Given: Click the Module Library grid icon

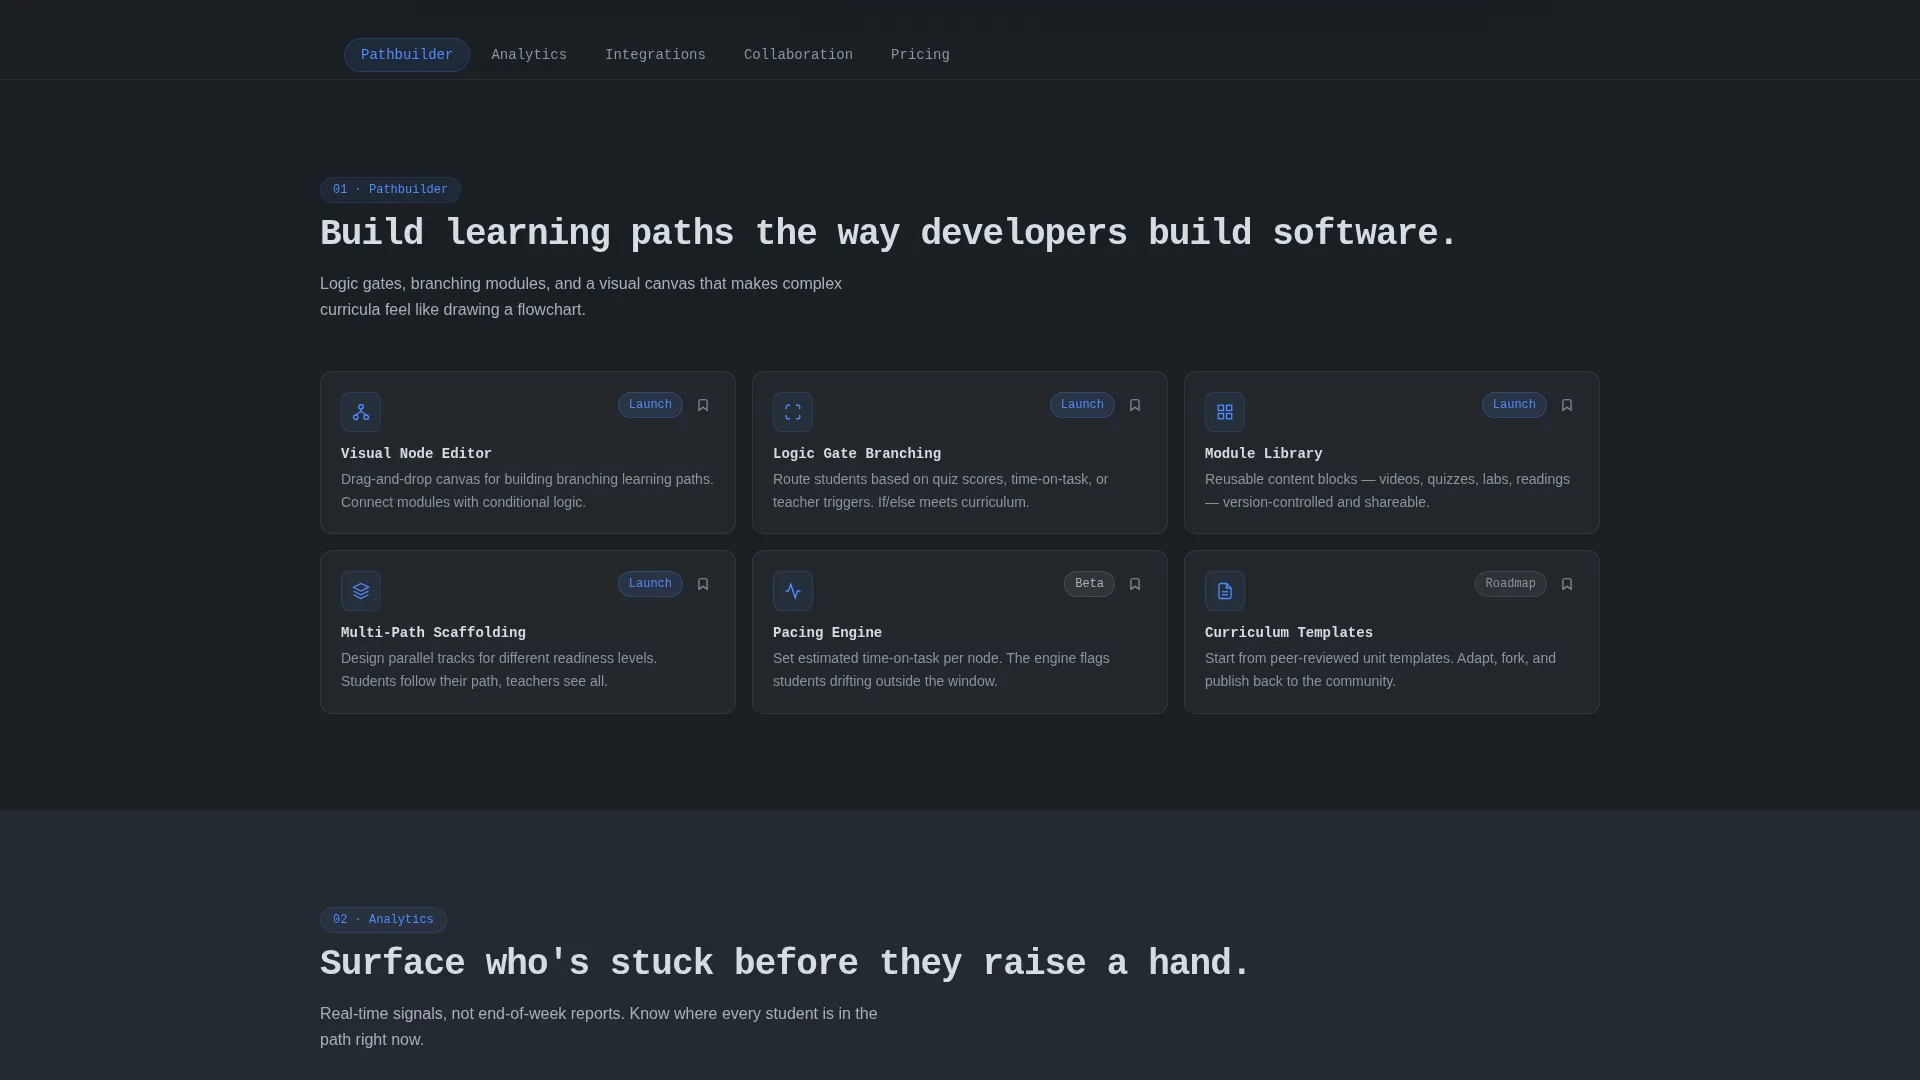Looking at the screenshot, I should 1225,412.
